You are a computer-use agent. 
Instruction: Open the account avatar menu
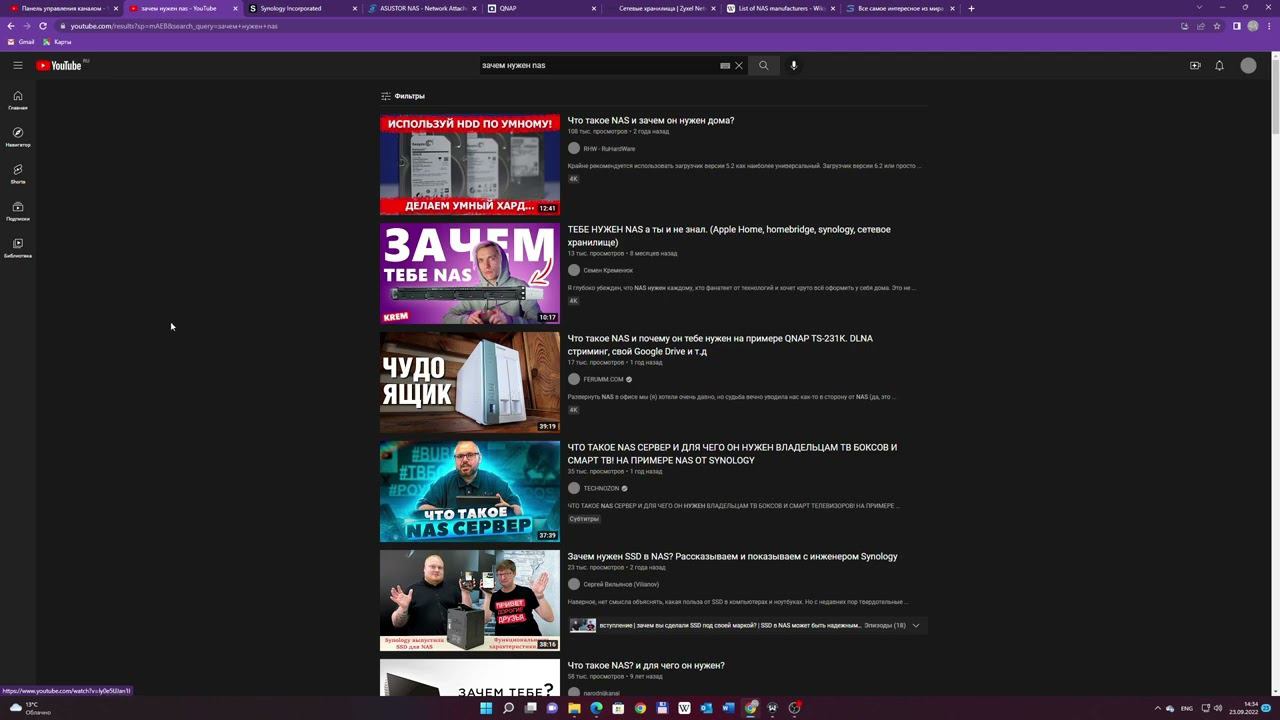click(x=1248, y=65)
